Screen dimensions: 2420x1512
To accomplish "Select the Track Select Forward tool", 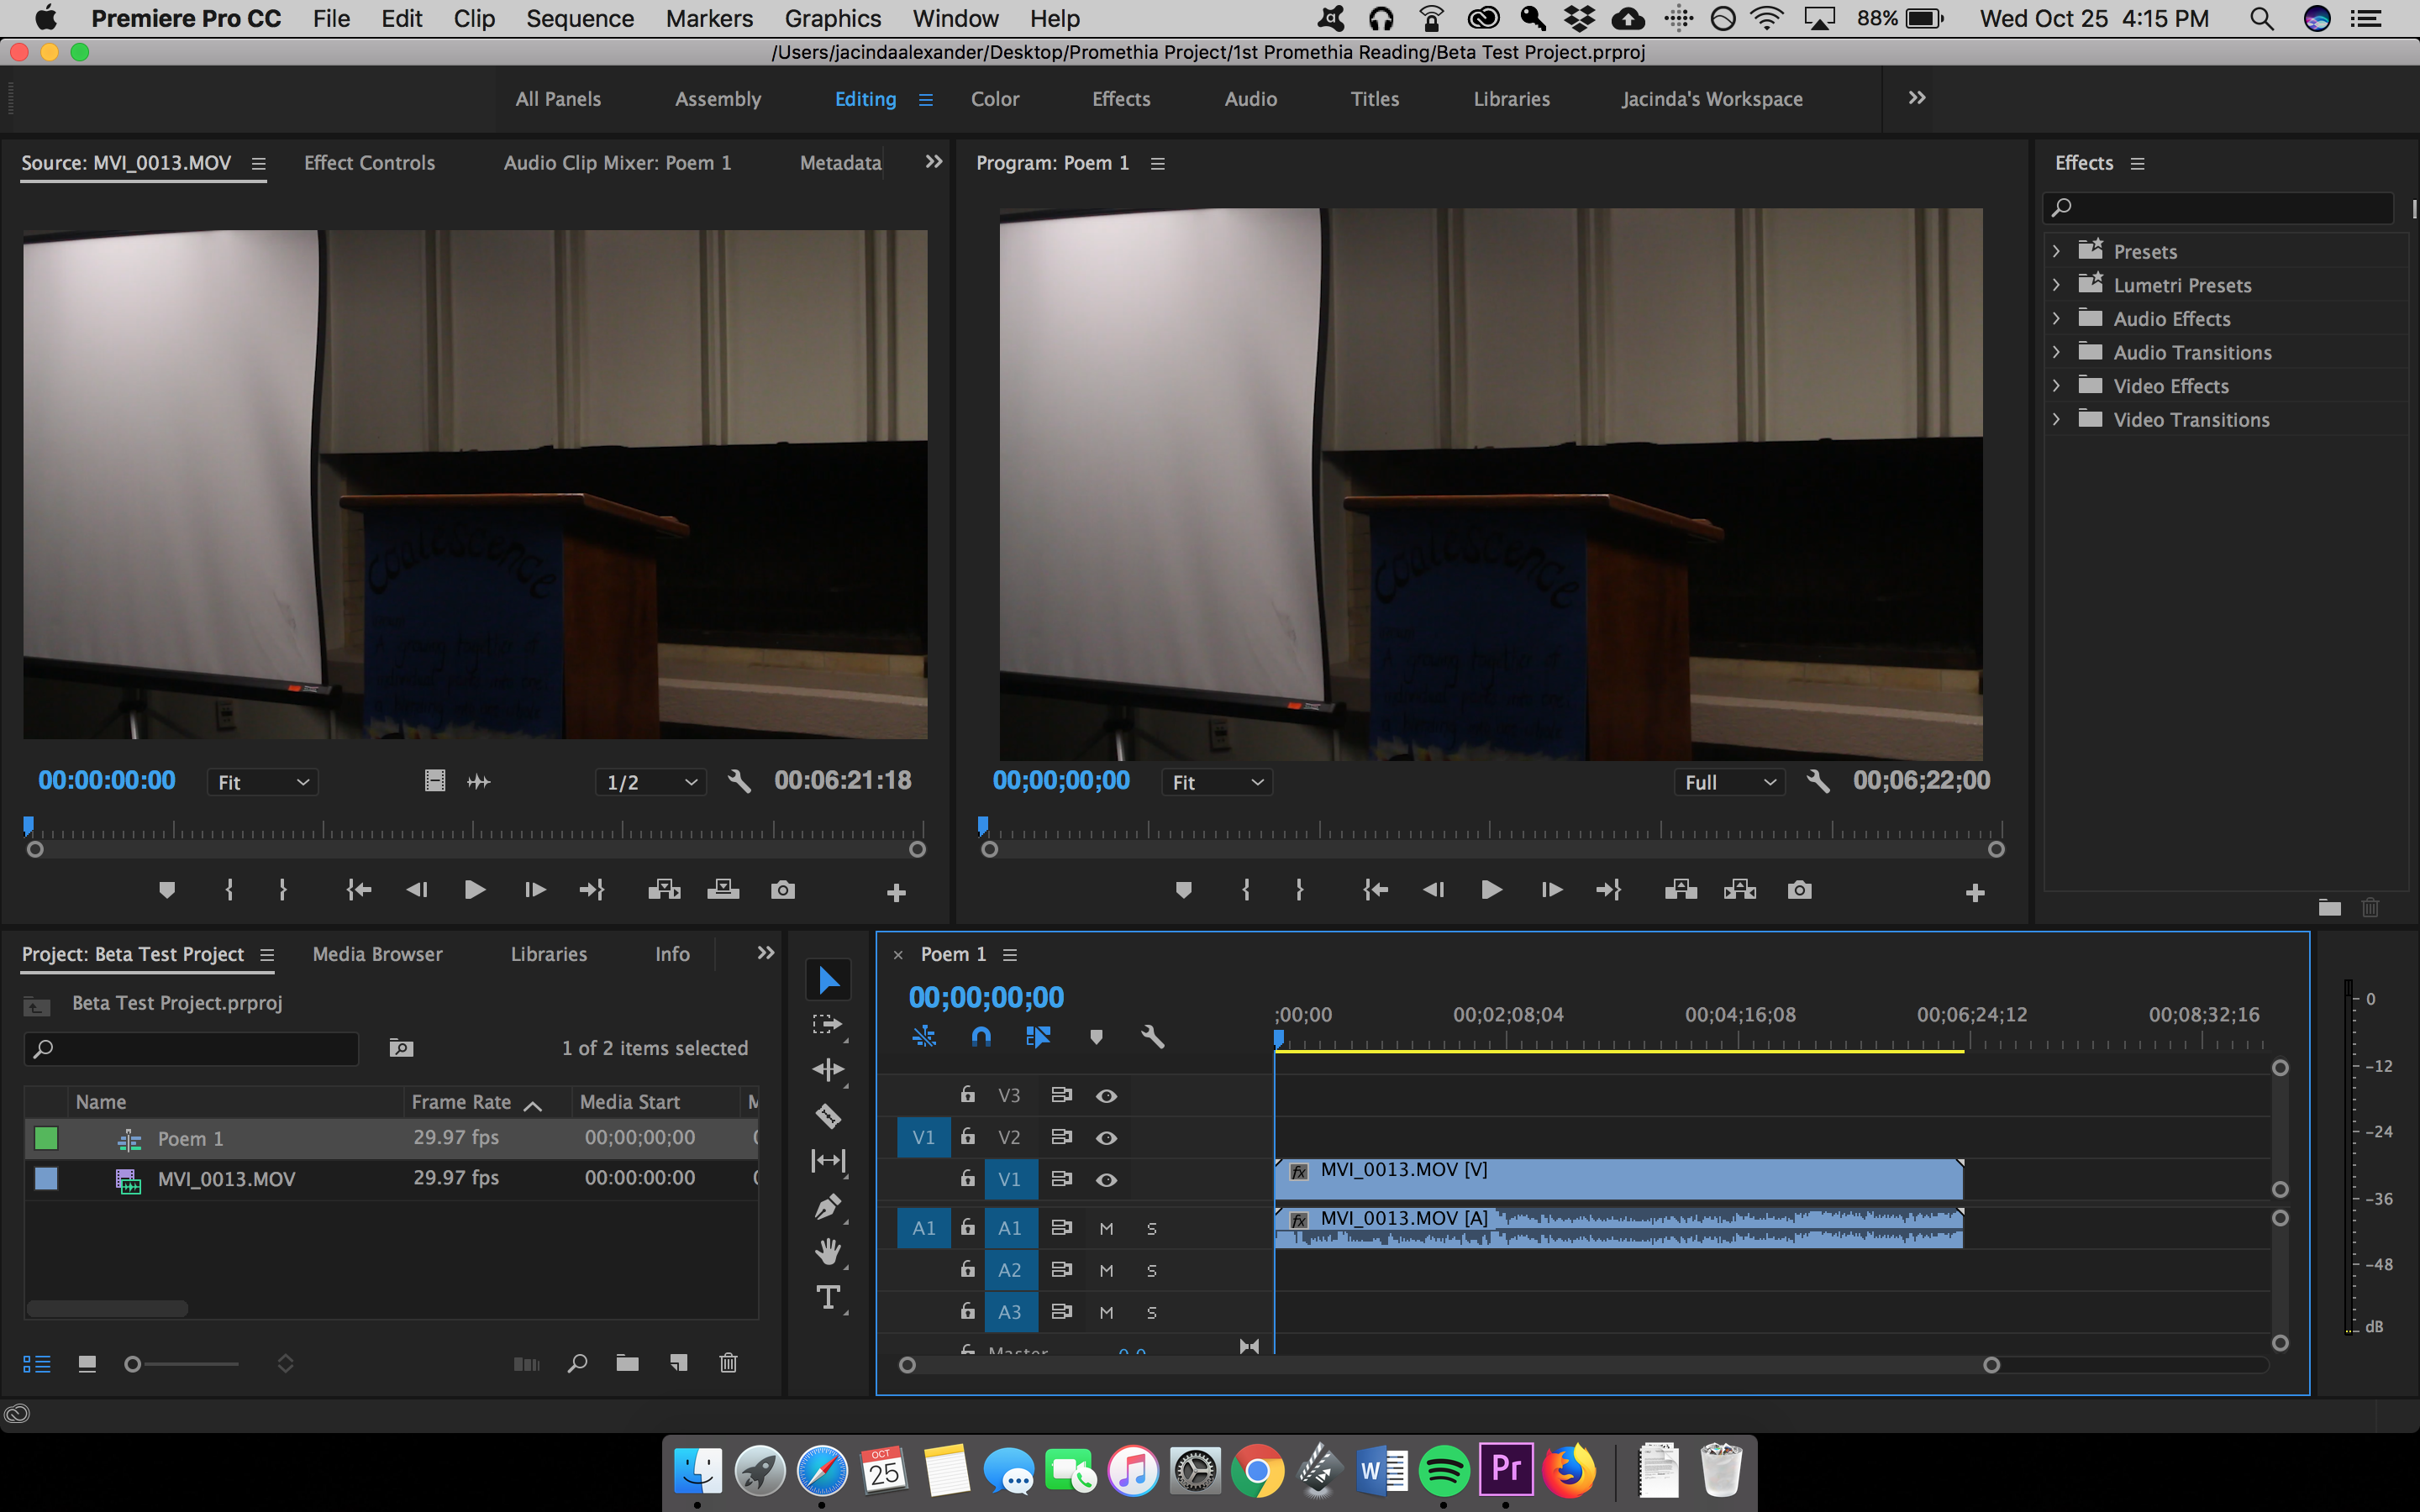I will [x=828, y=1024].
